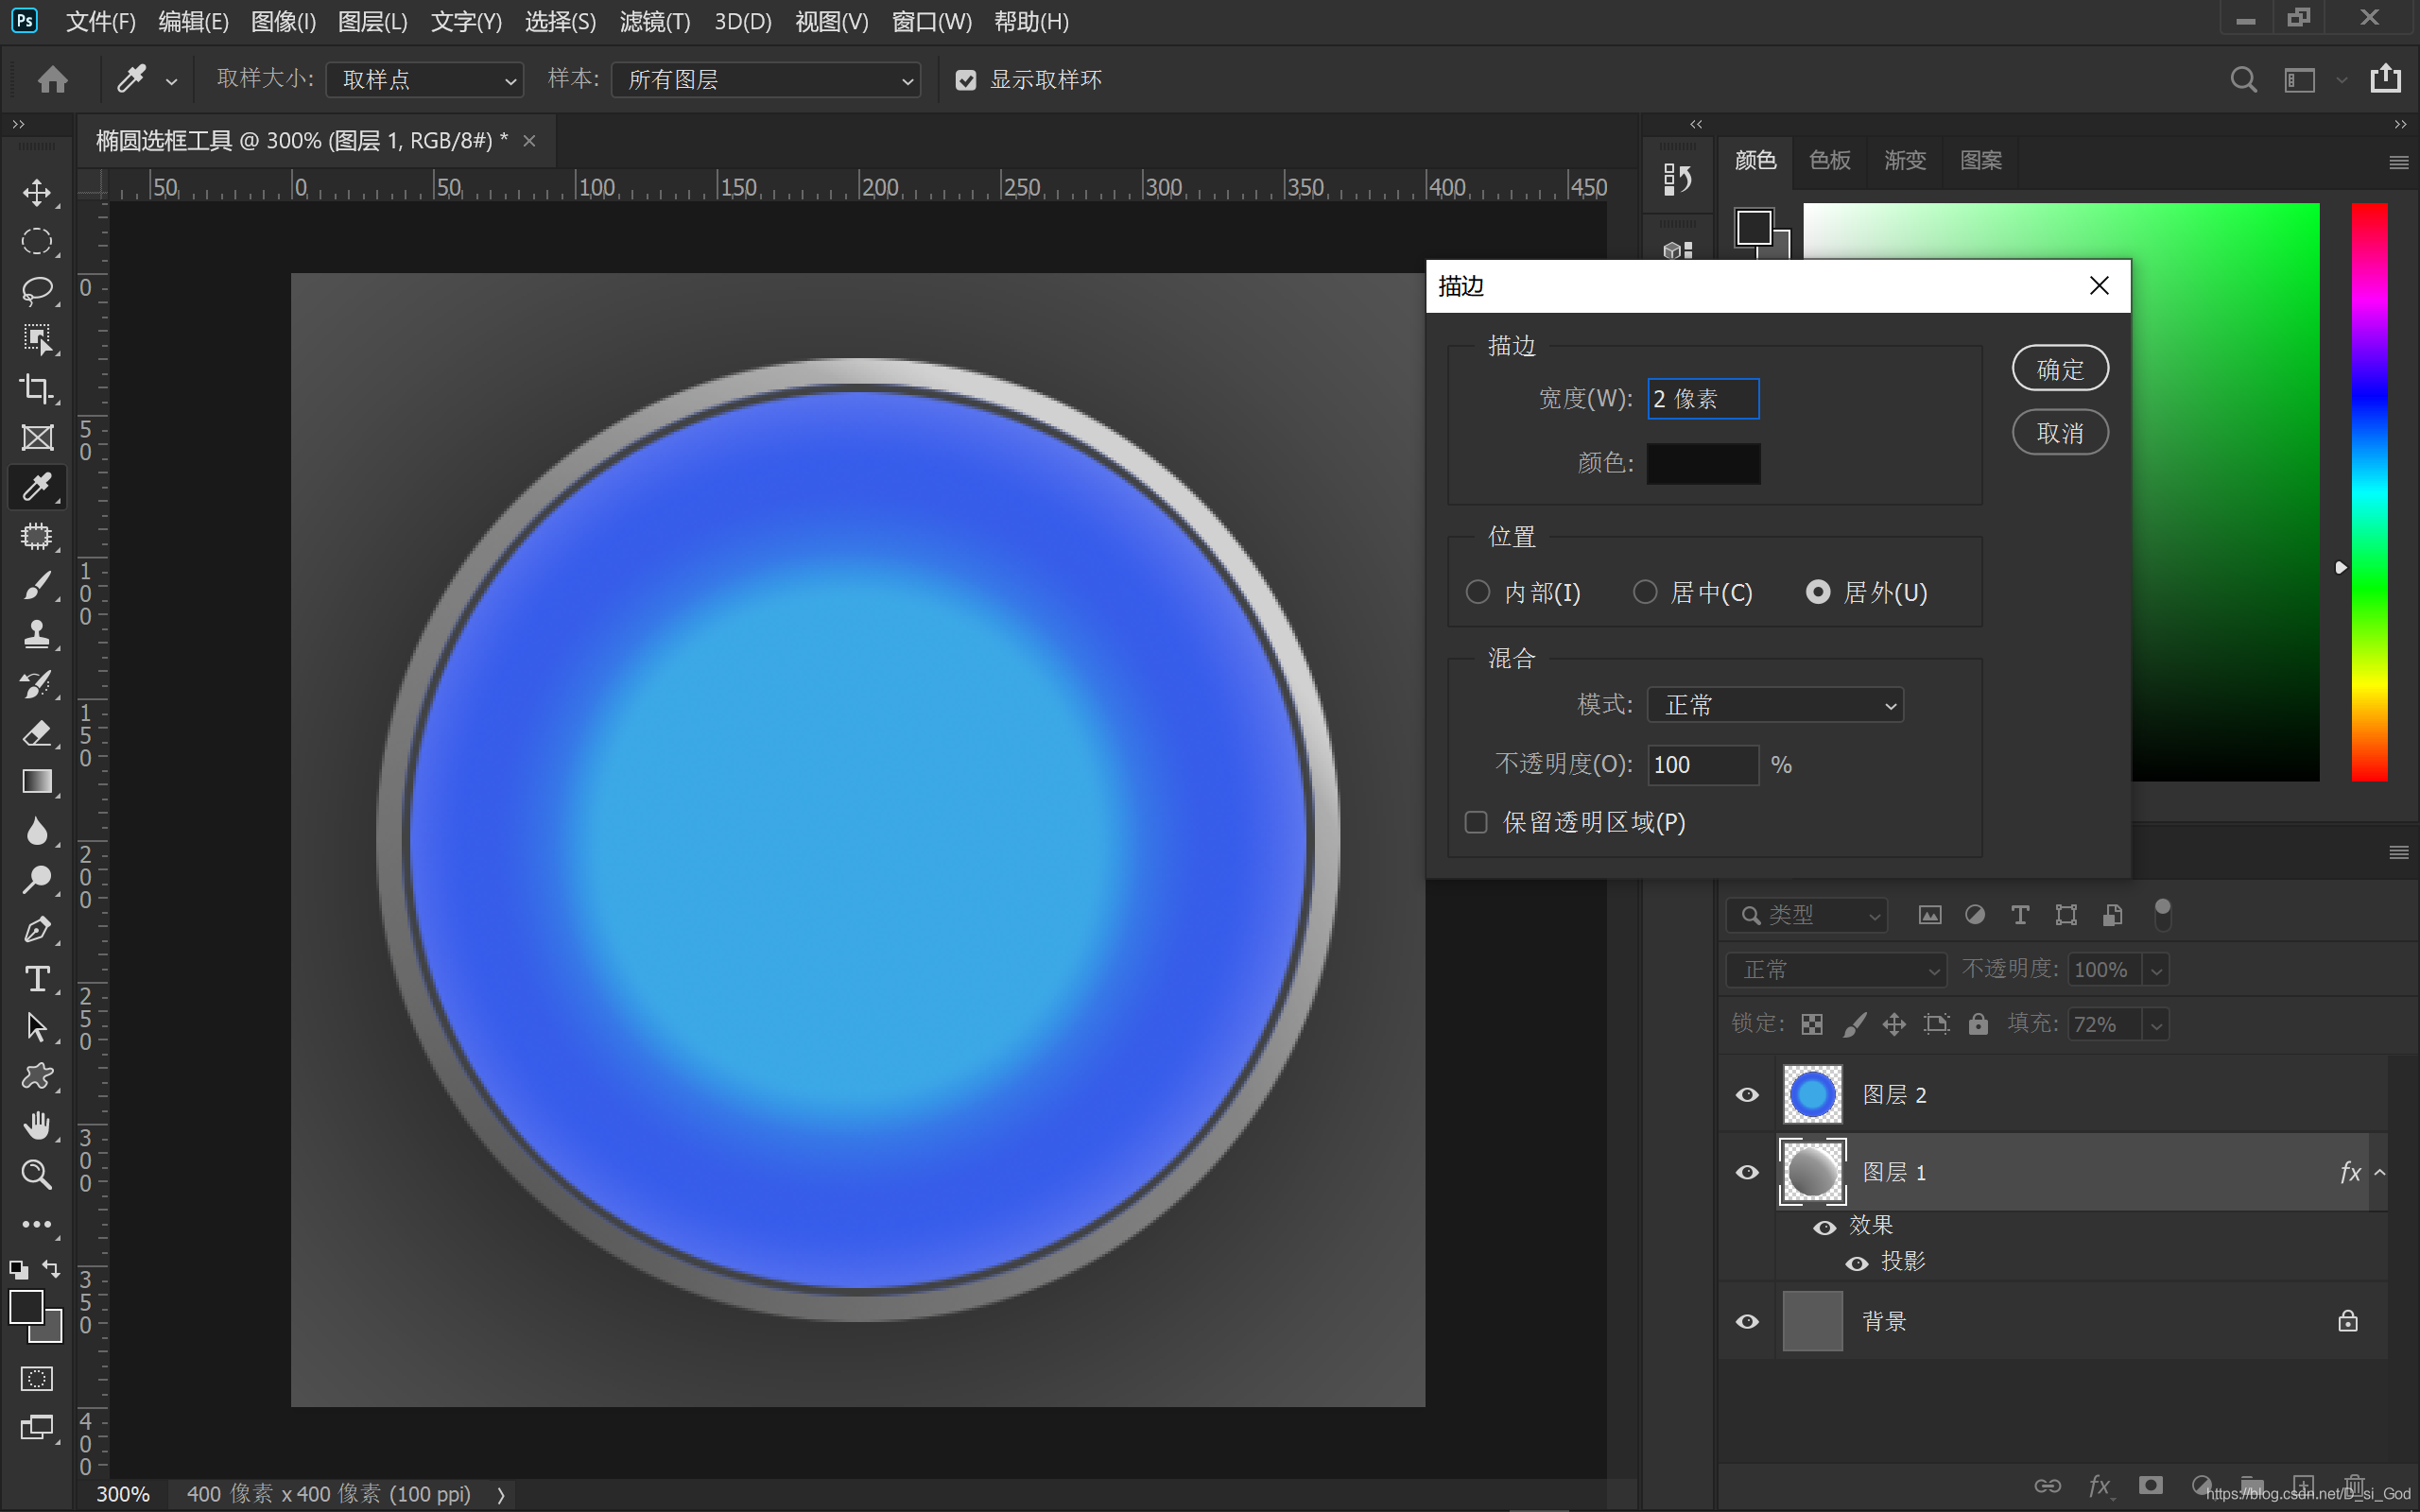The image size is (2420, 1512).
Task: Click 不透明度(O) input field in dialog
Action: click(1703, 765)
